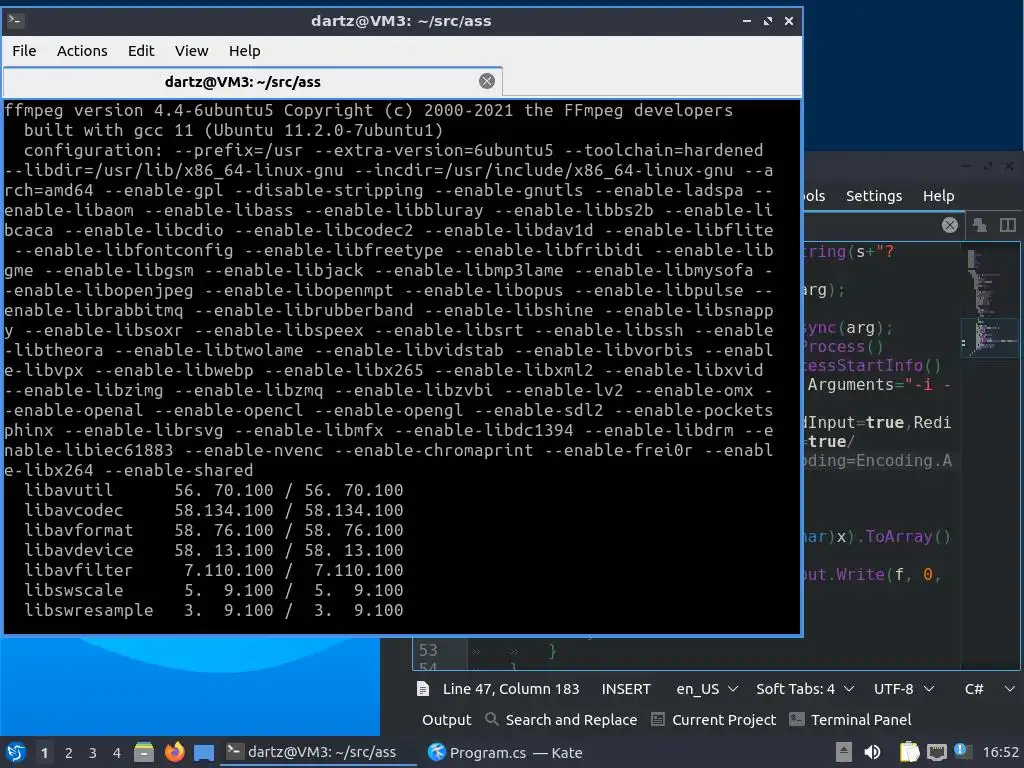The image size is (1024, 768).
Task: Show Kate's Output panel
Action: (x=446, y=720)
